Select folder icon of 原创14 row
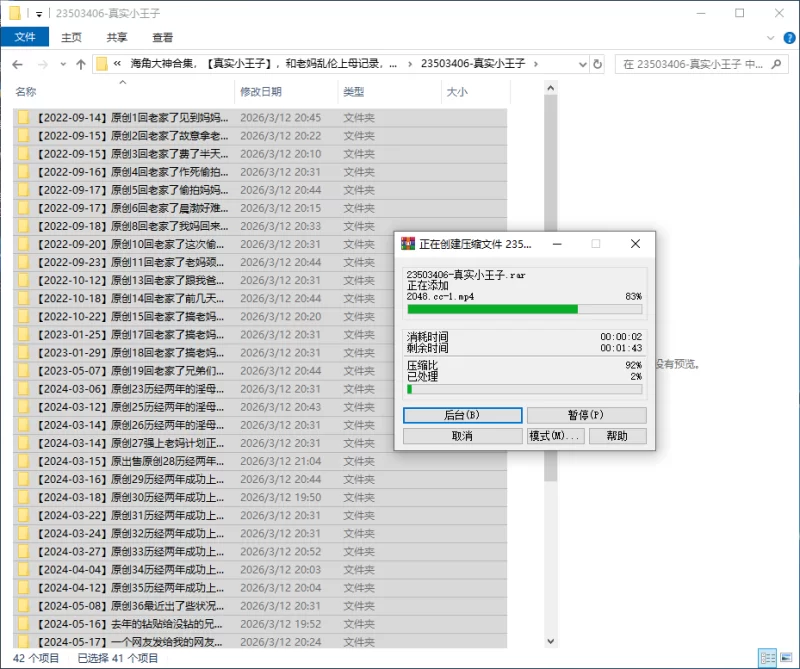Image resolution: width=800 pixels, height=669 pixels. [23, 299]
